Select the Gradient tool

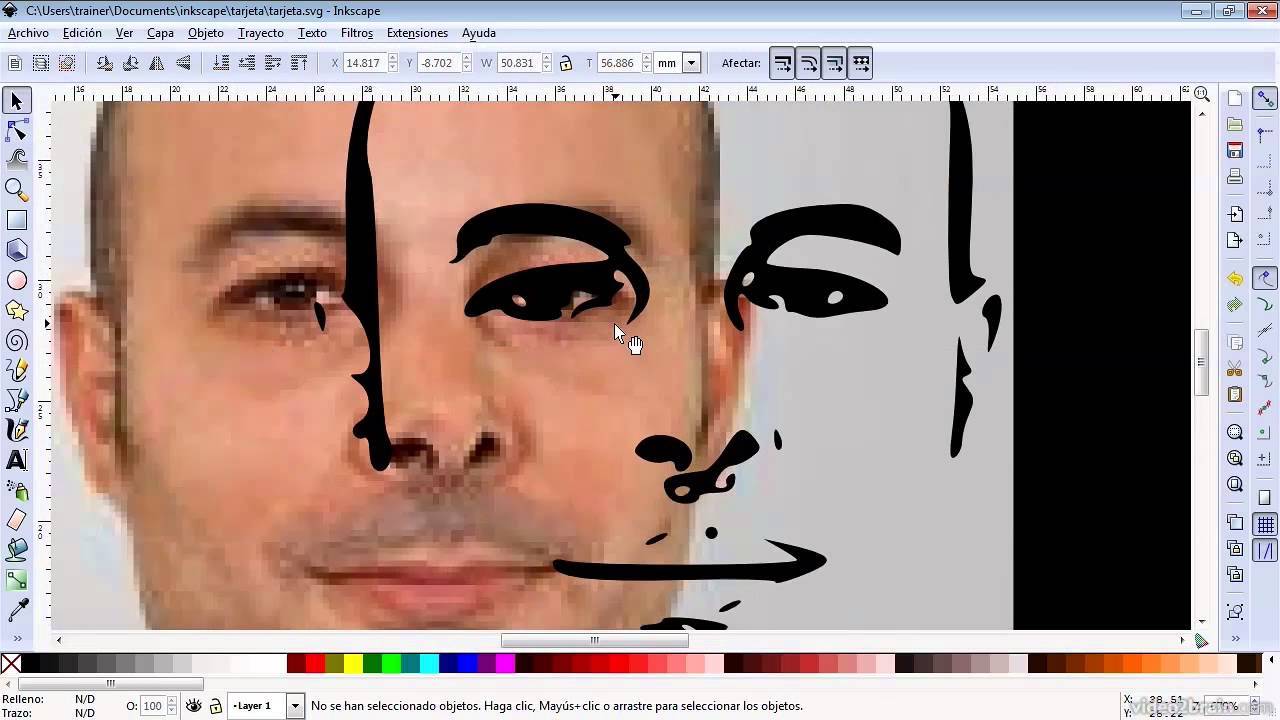click(x=16, y=580)
